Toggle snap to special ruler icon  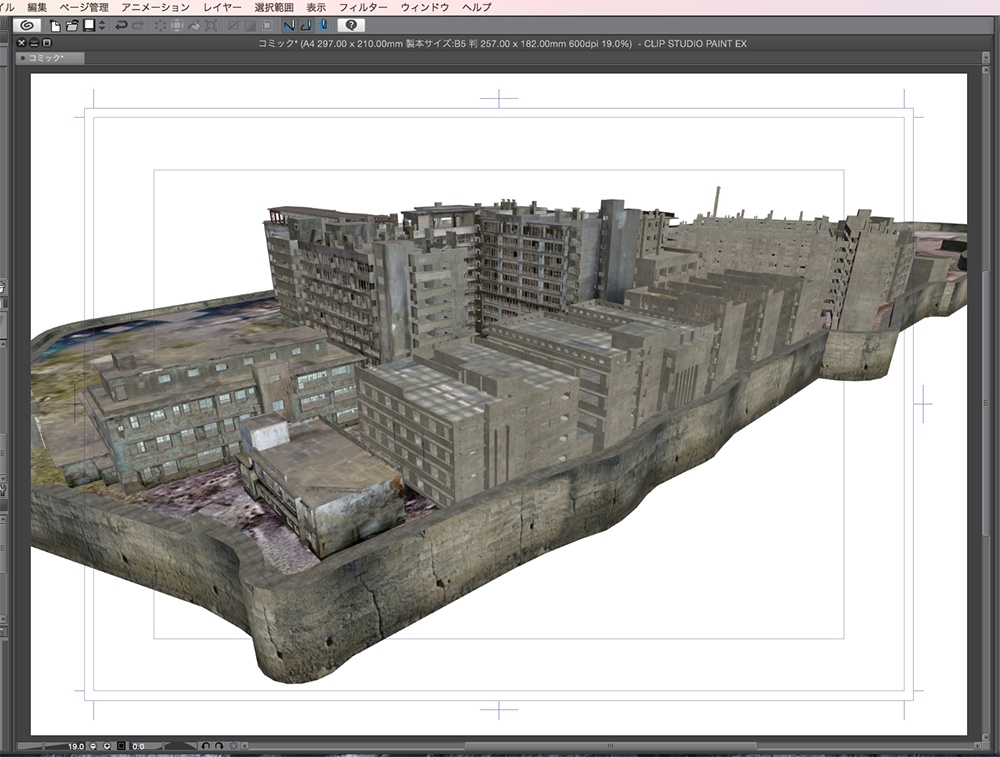[304, 25]
